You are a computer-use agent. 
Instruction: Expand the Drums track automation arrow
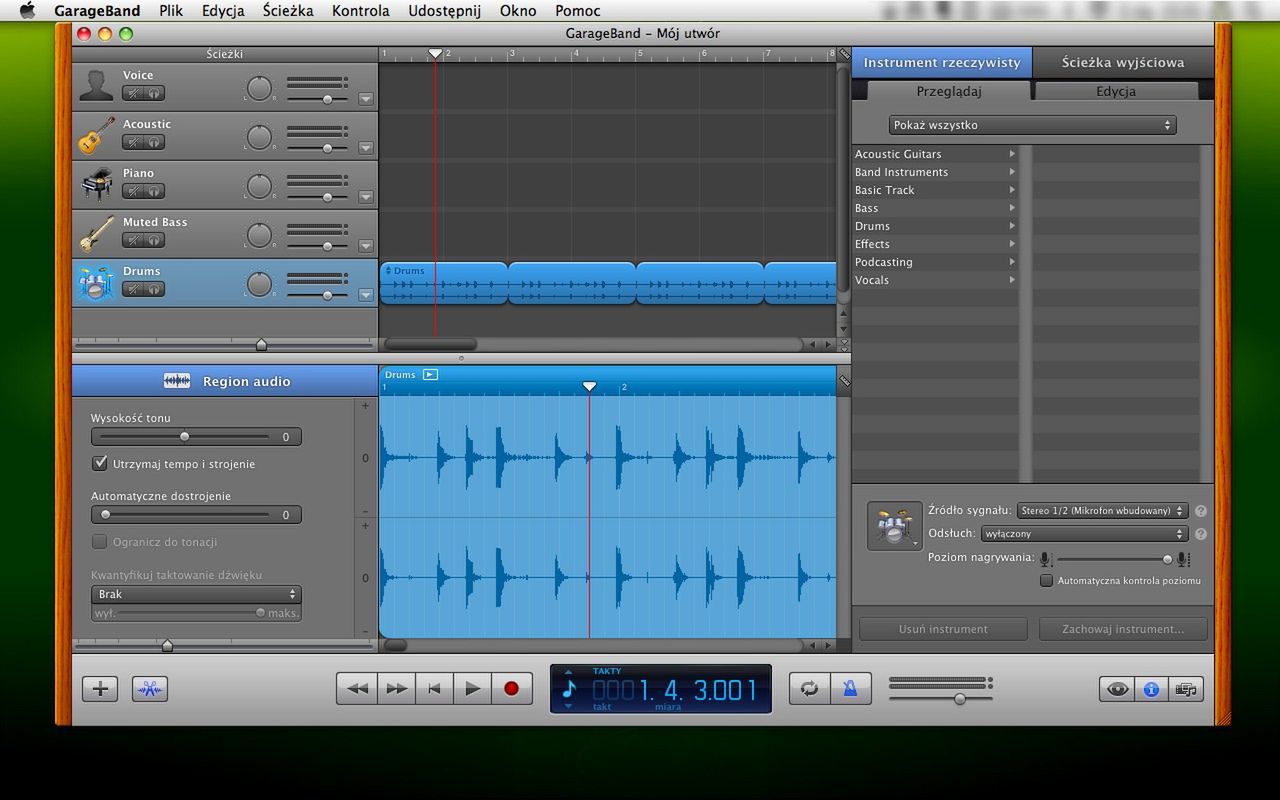pos(365,295)
